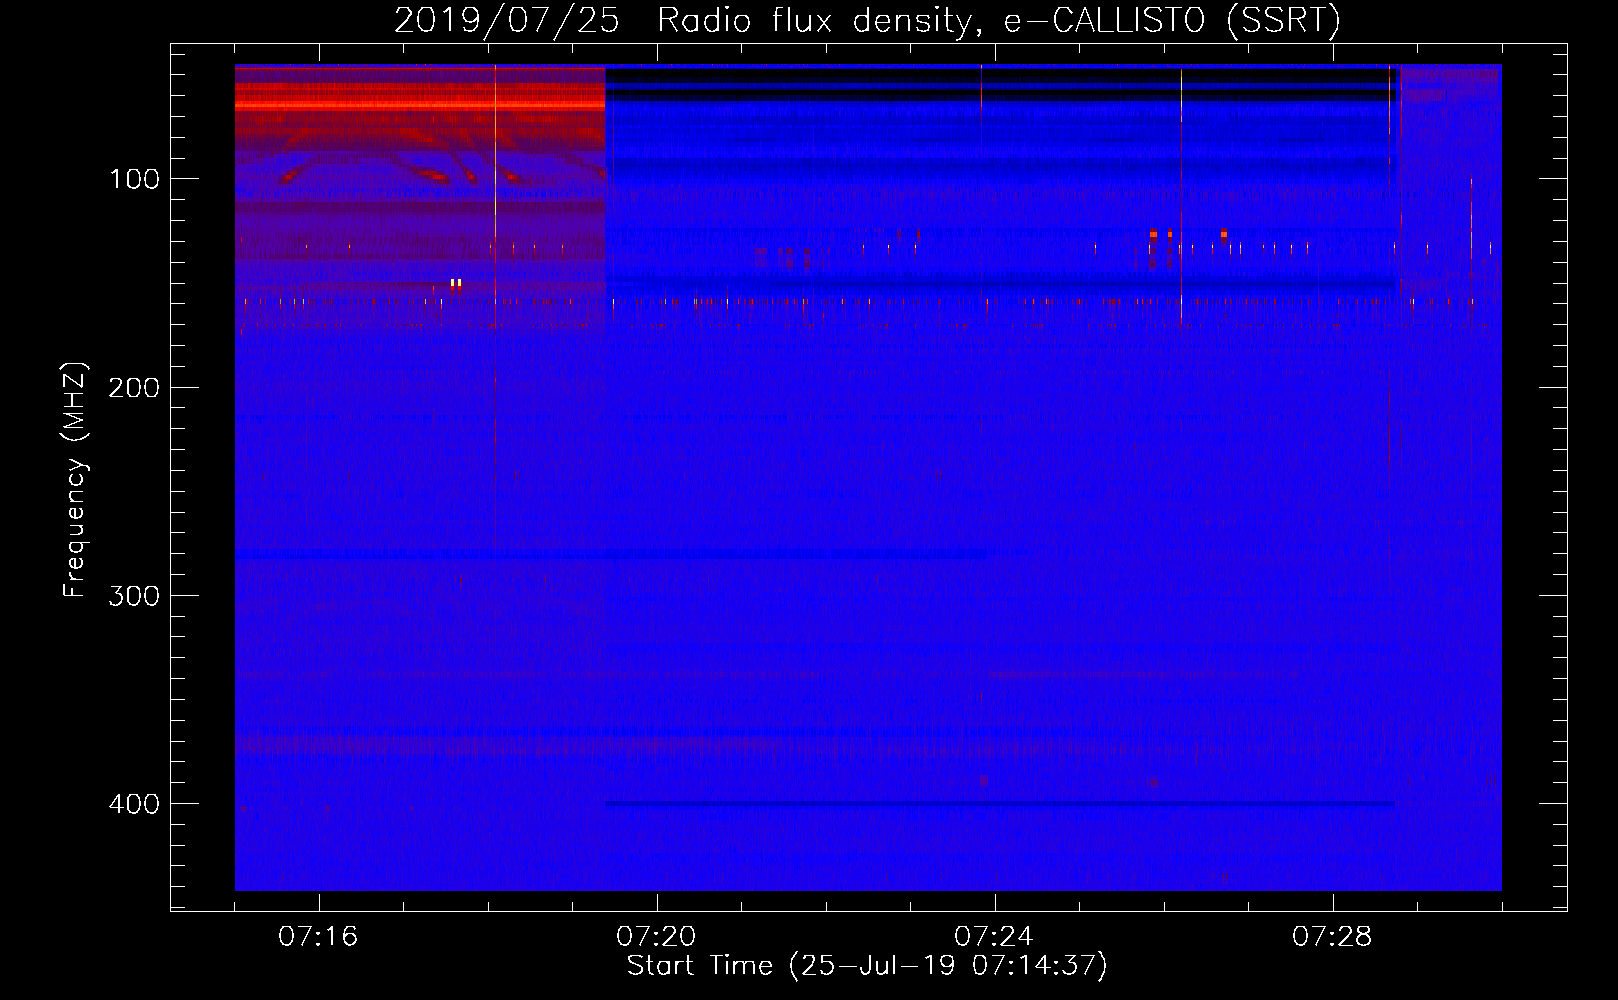
Task: Click the 07:20 time tick label
Action: pos(656,936)
